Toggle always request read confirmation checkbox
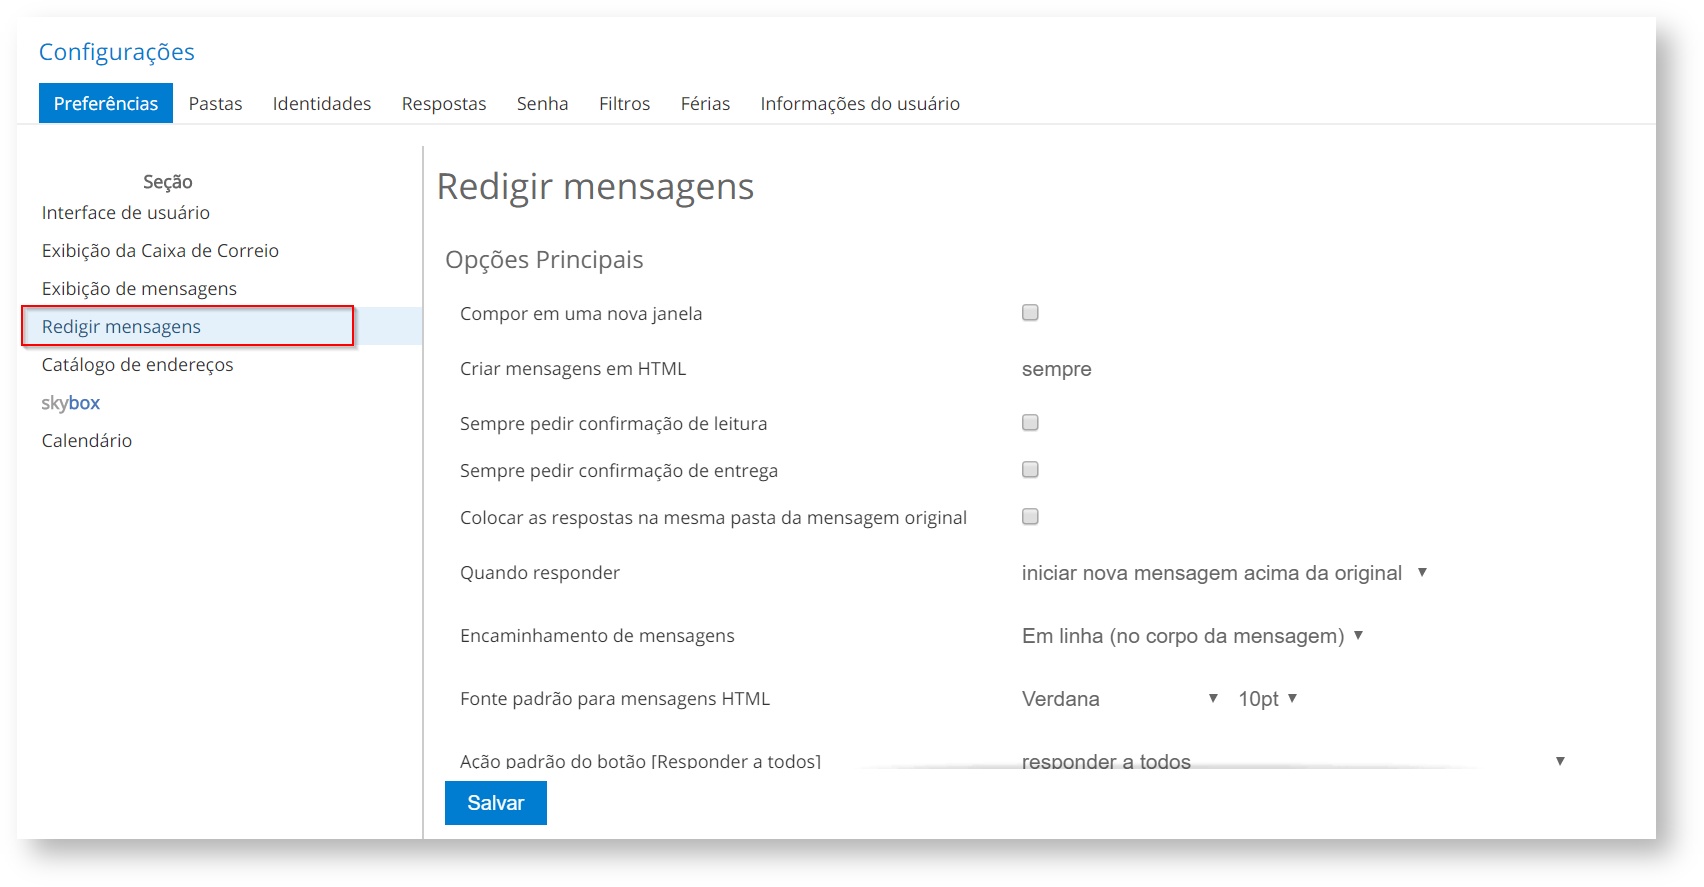This screenshot has width=1704, height=887. [1030, 423]
